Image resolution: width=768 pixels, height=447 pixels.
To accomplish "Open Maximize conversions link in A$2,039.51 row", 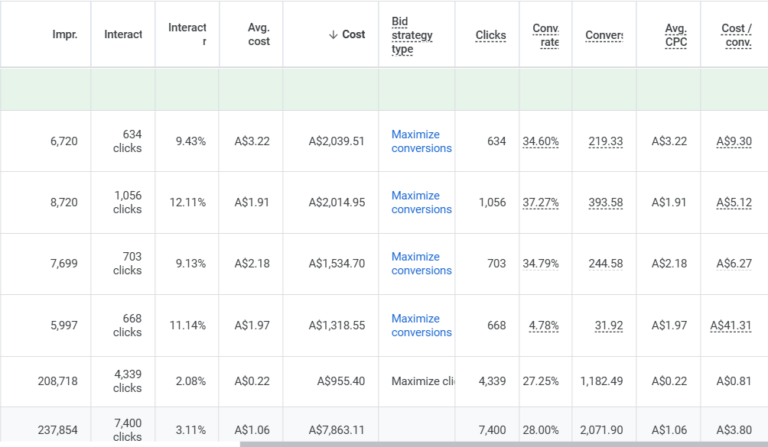I will click(421, 141).
